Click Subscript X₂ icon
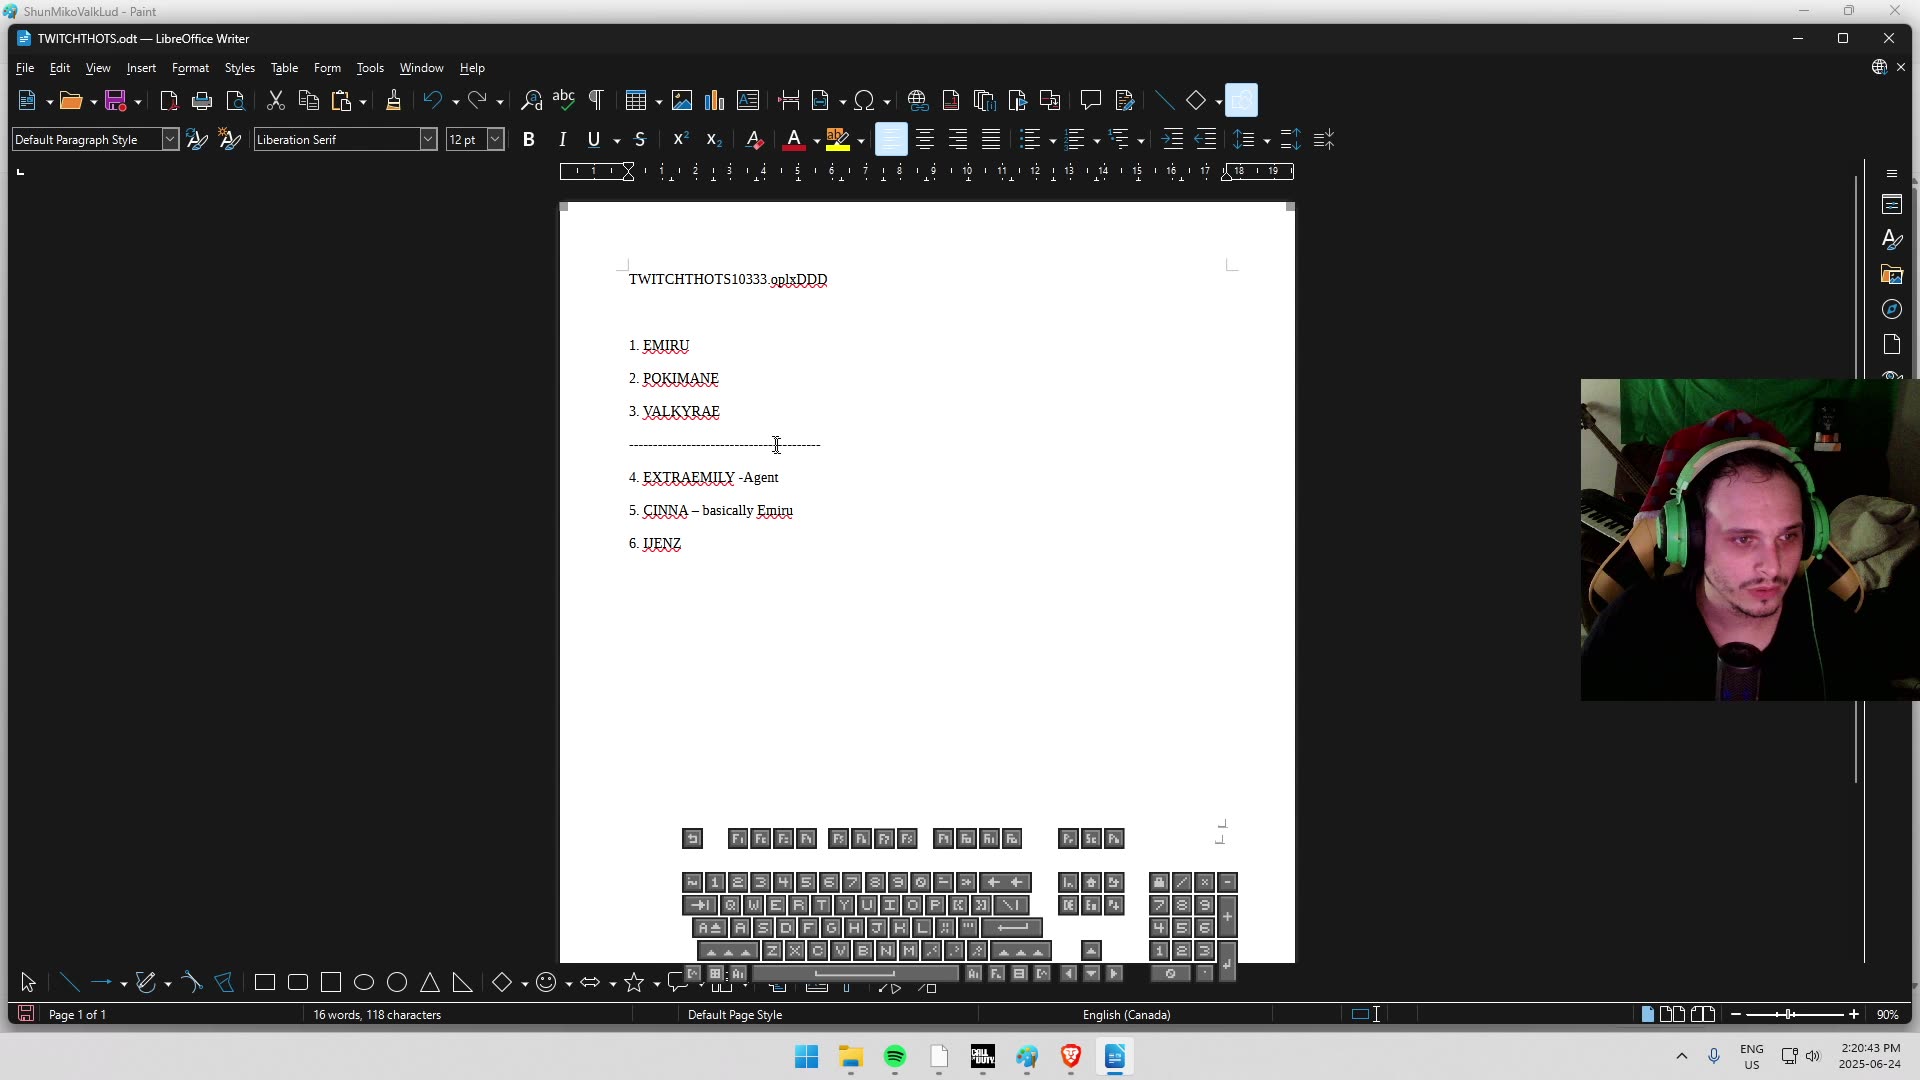 714,139
